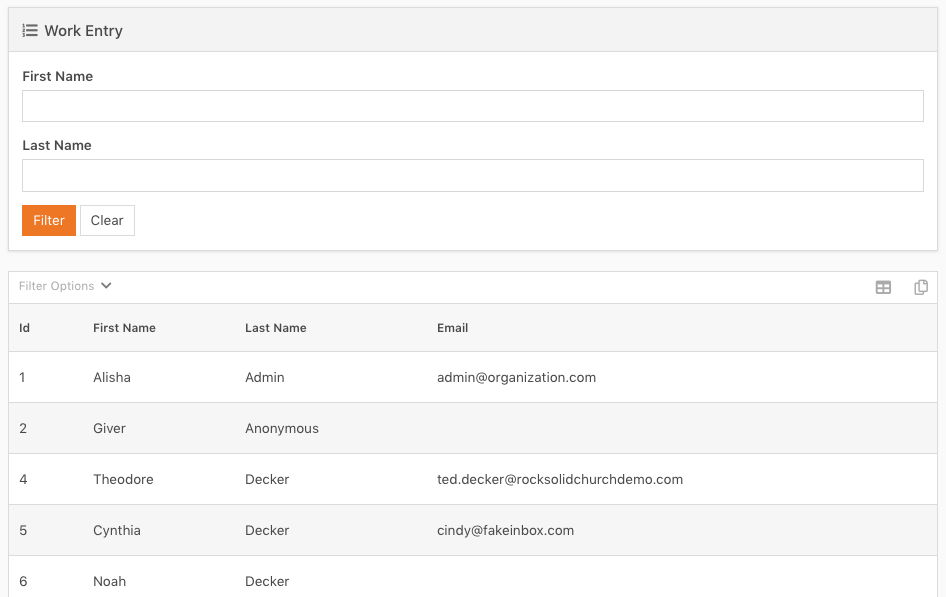Click the Work Entry list icon
This screenshot has width=946, height=597.
click(x=30, y=30)
